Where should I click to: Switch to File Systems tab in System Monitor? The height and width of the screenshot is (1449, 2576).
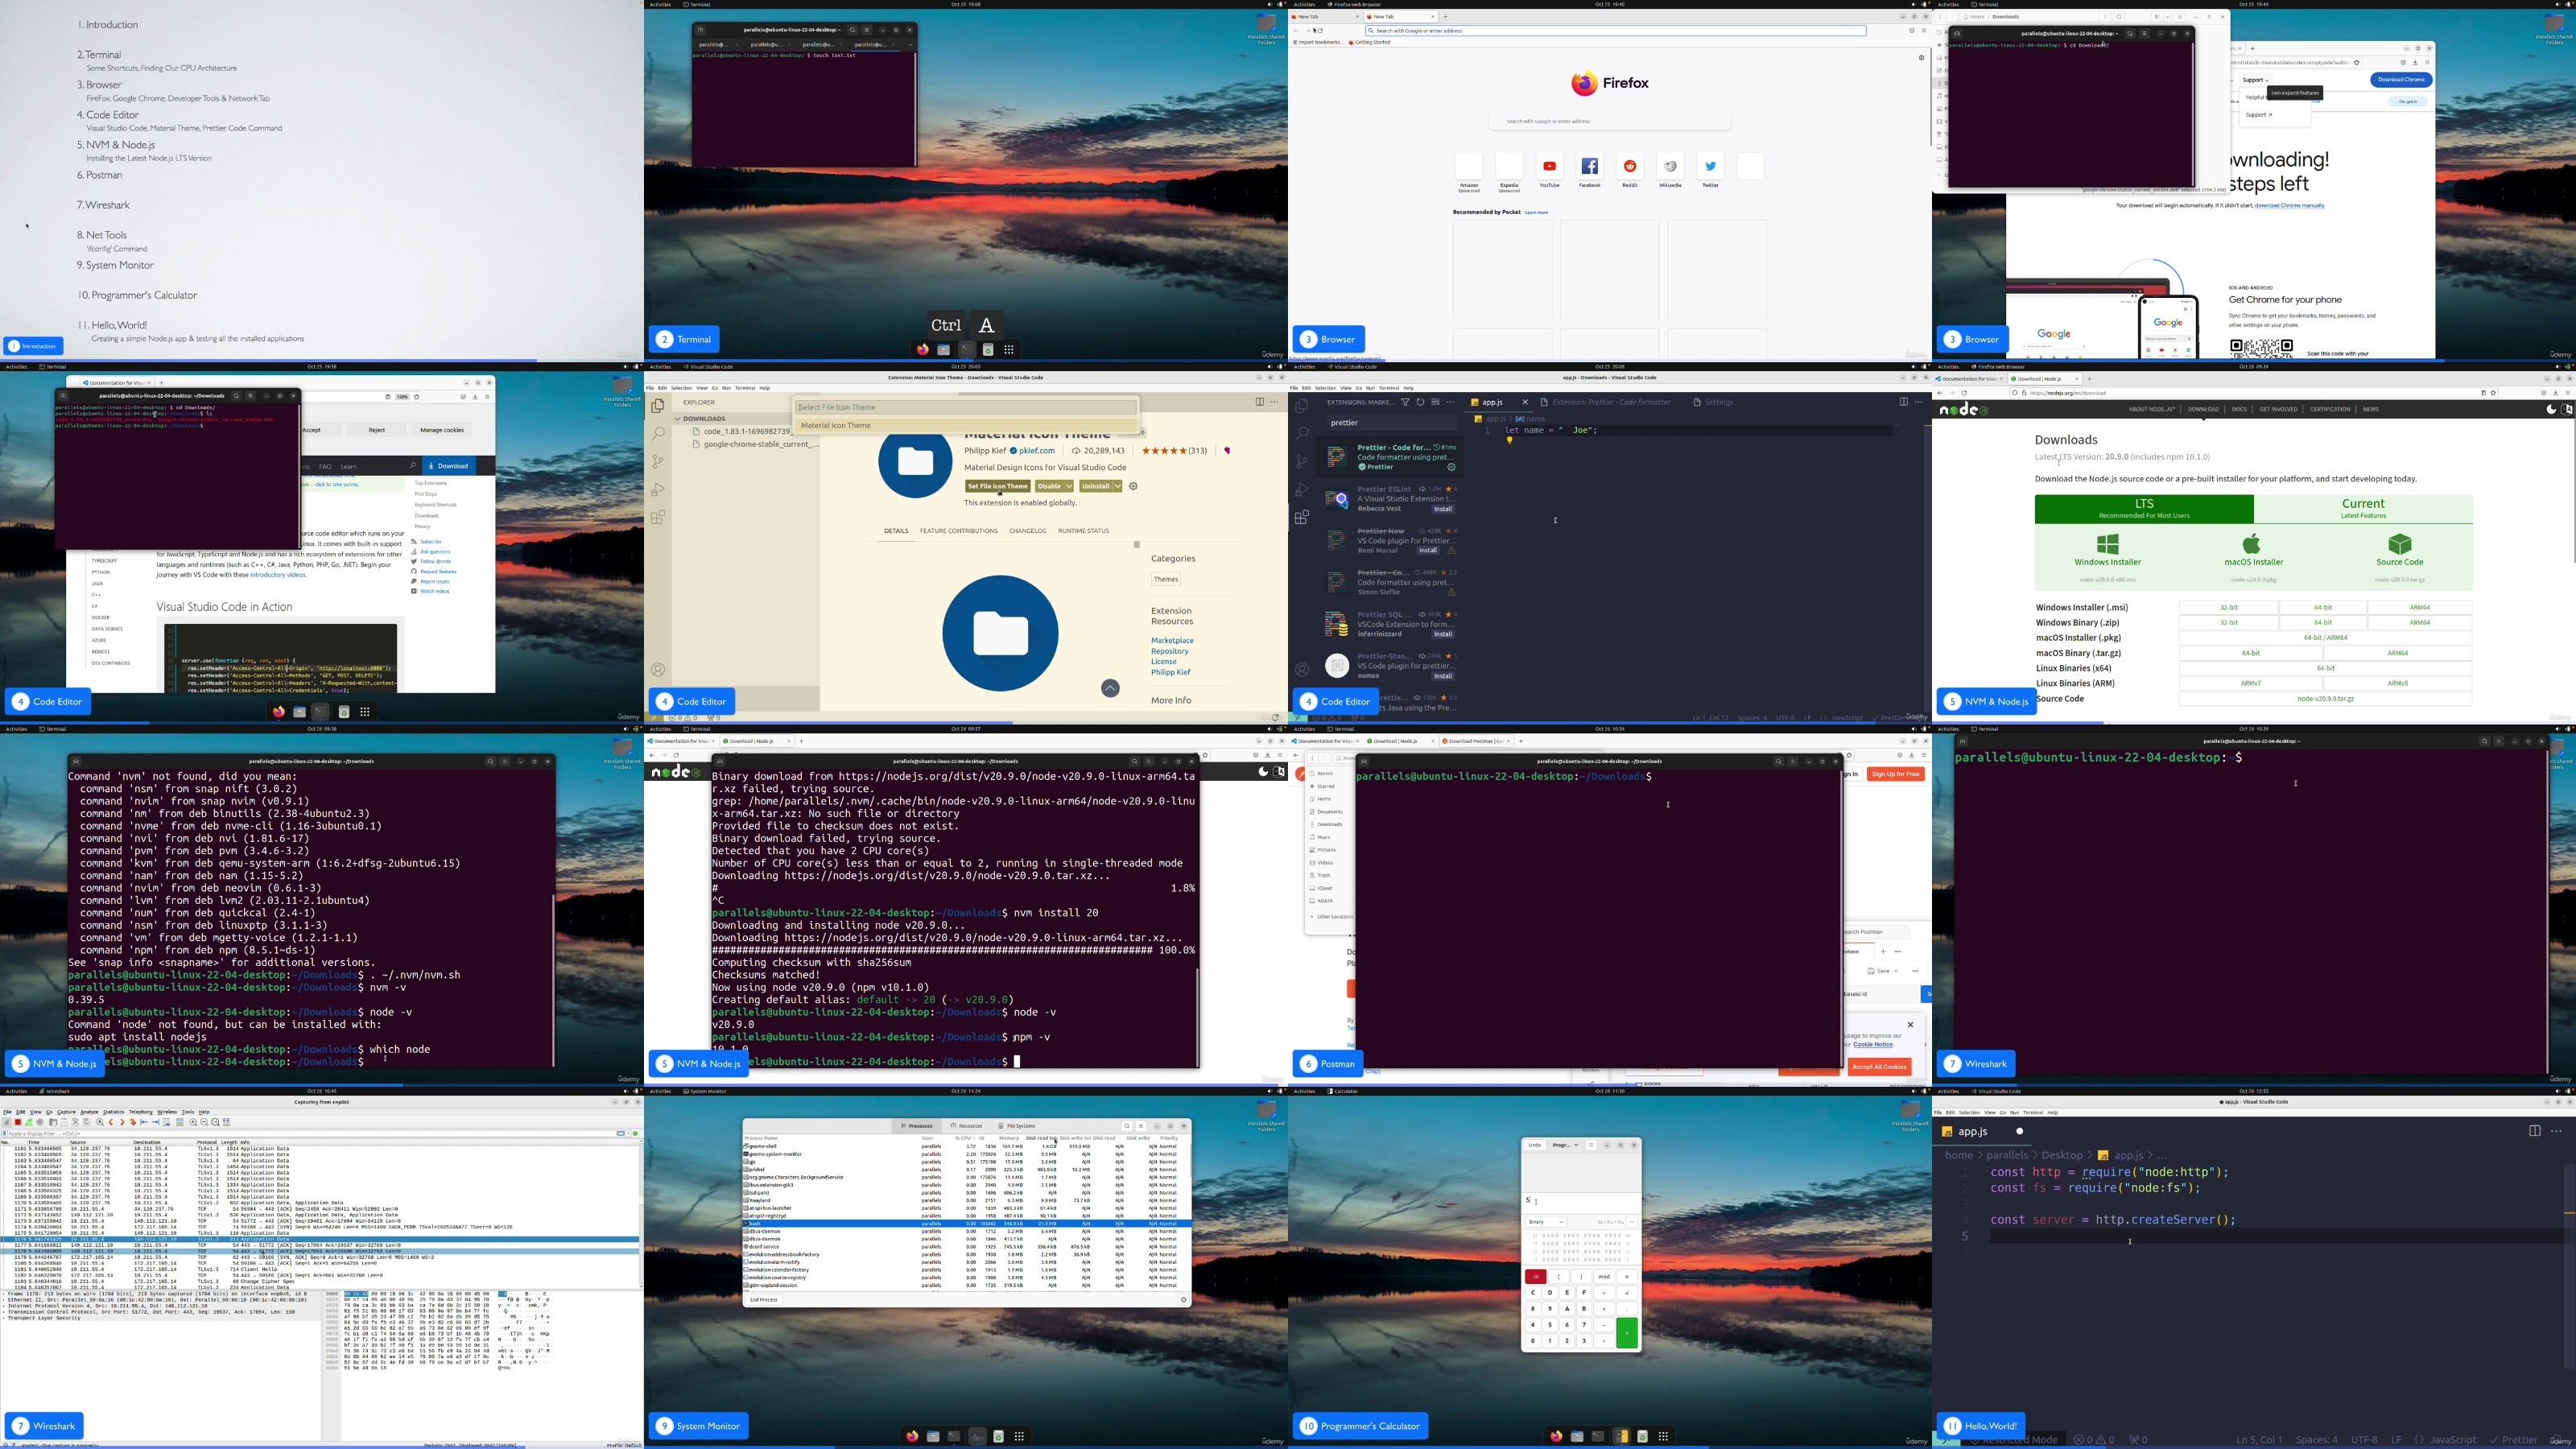pyautogui.click(x=1017, y=1126)
